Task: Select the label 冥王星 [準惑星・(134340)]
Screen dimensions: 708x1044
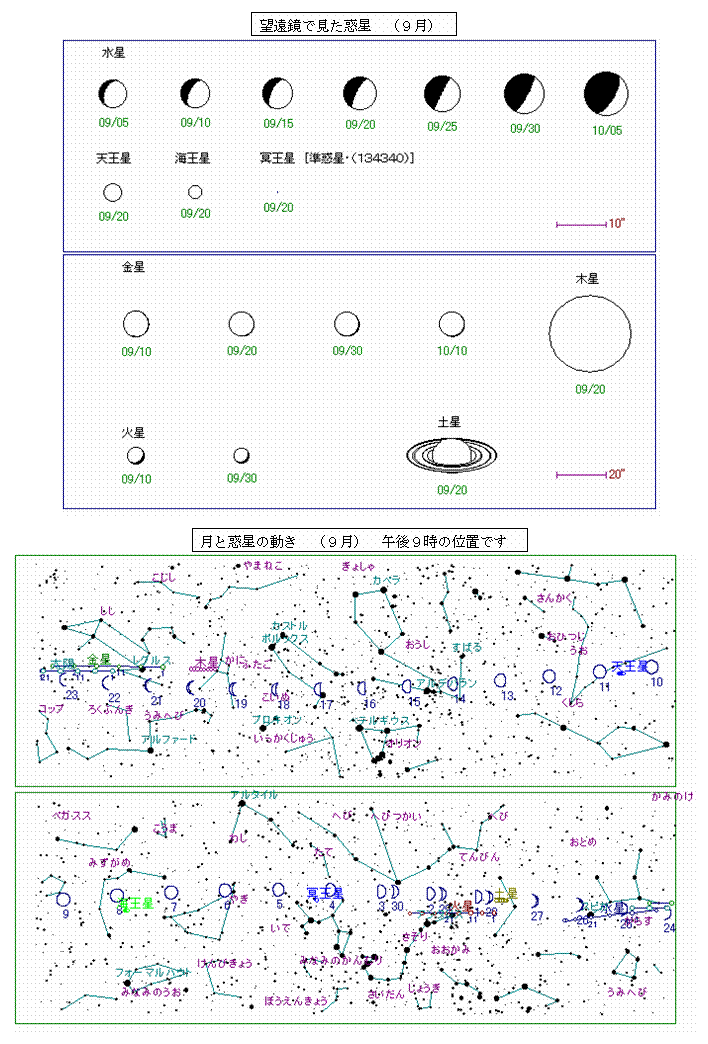Action: point(336,158)
